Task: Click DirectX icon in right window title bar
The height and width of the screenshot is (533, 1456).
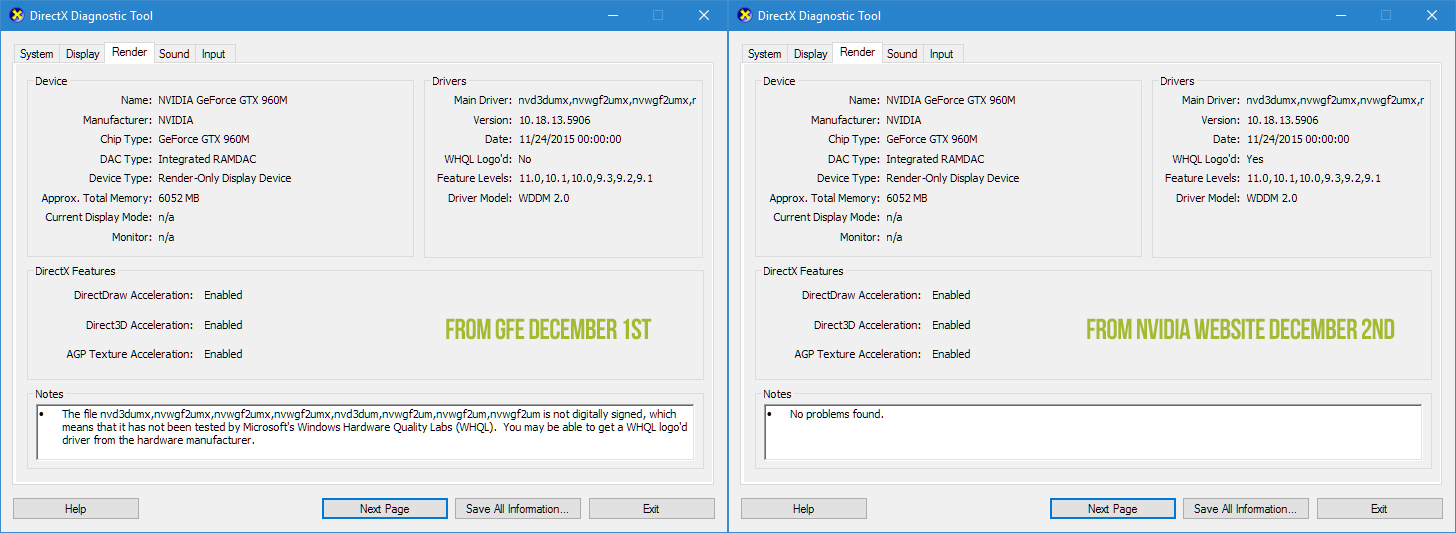Action: [x=744, y=15]
